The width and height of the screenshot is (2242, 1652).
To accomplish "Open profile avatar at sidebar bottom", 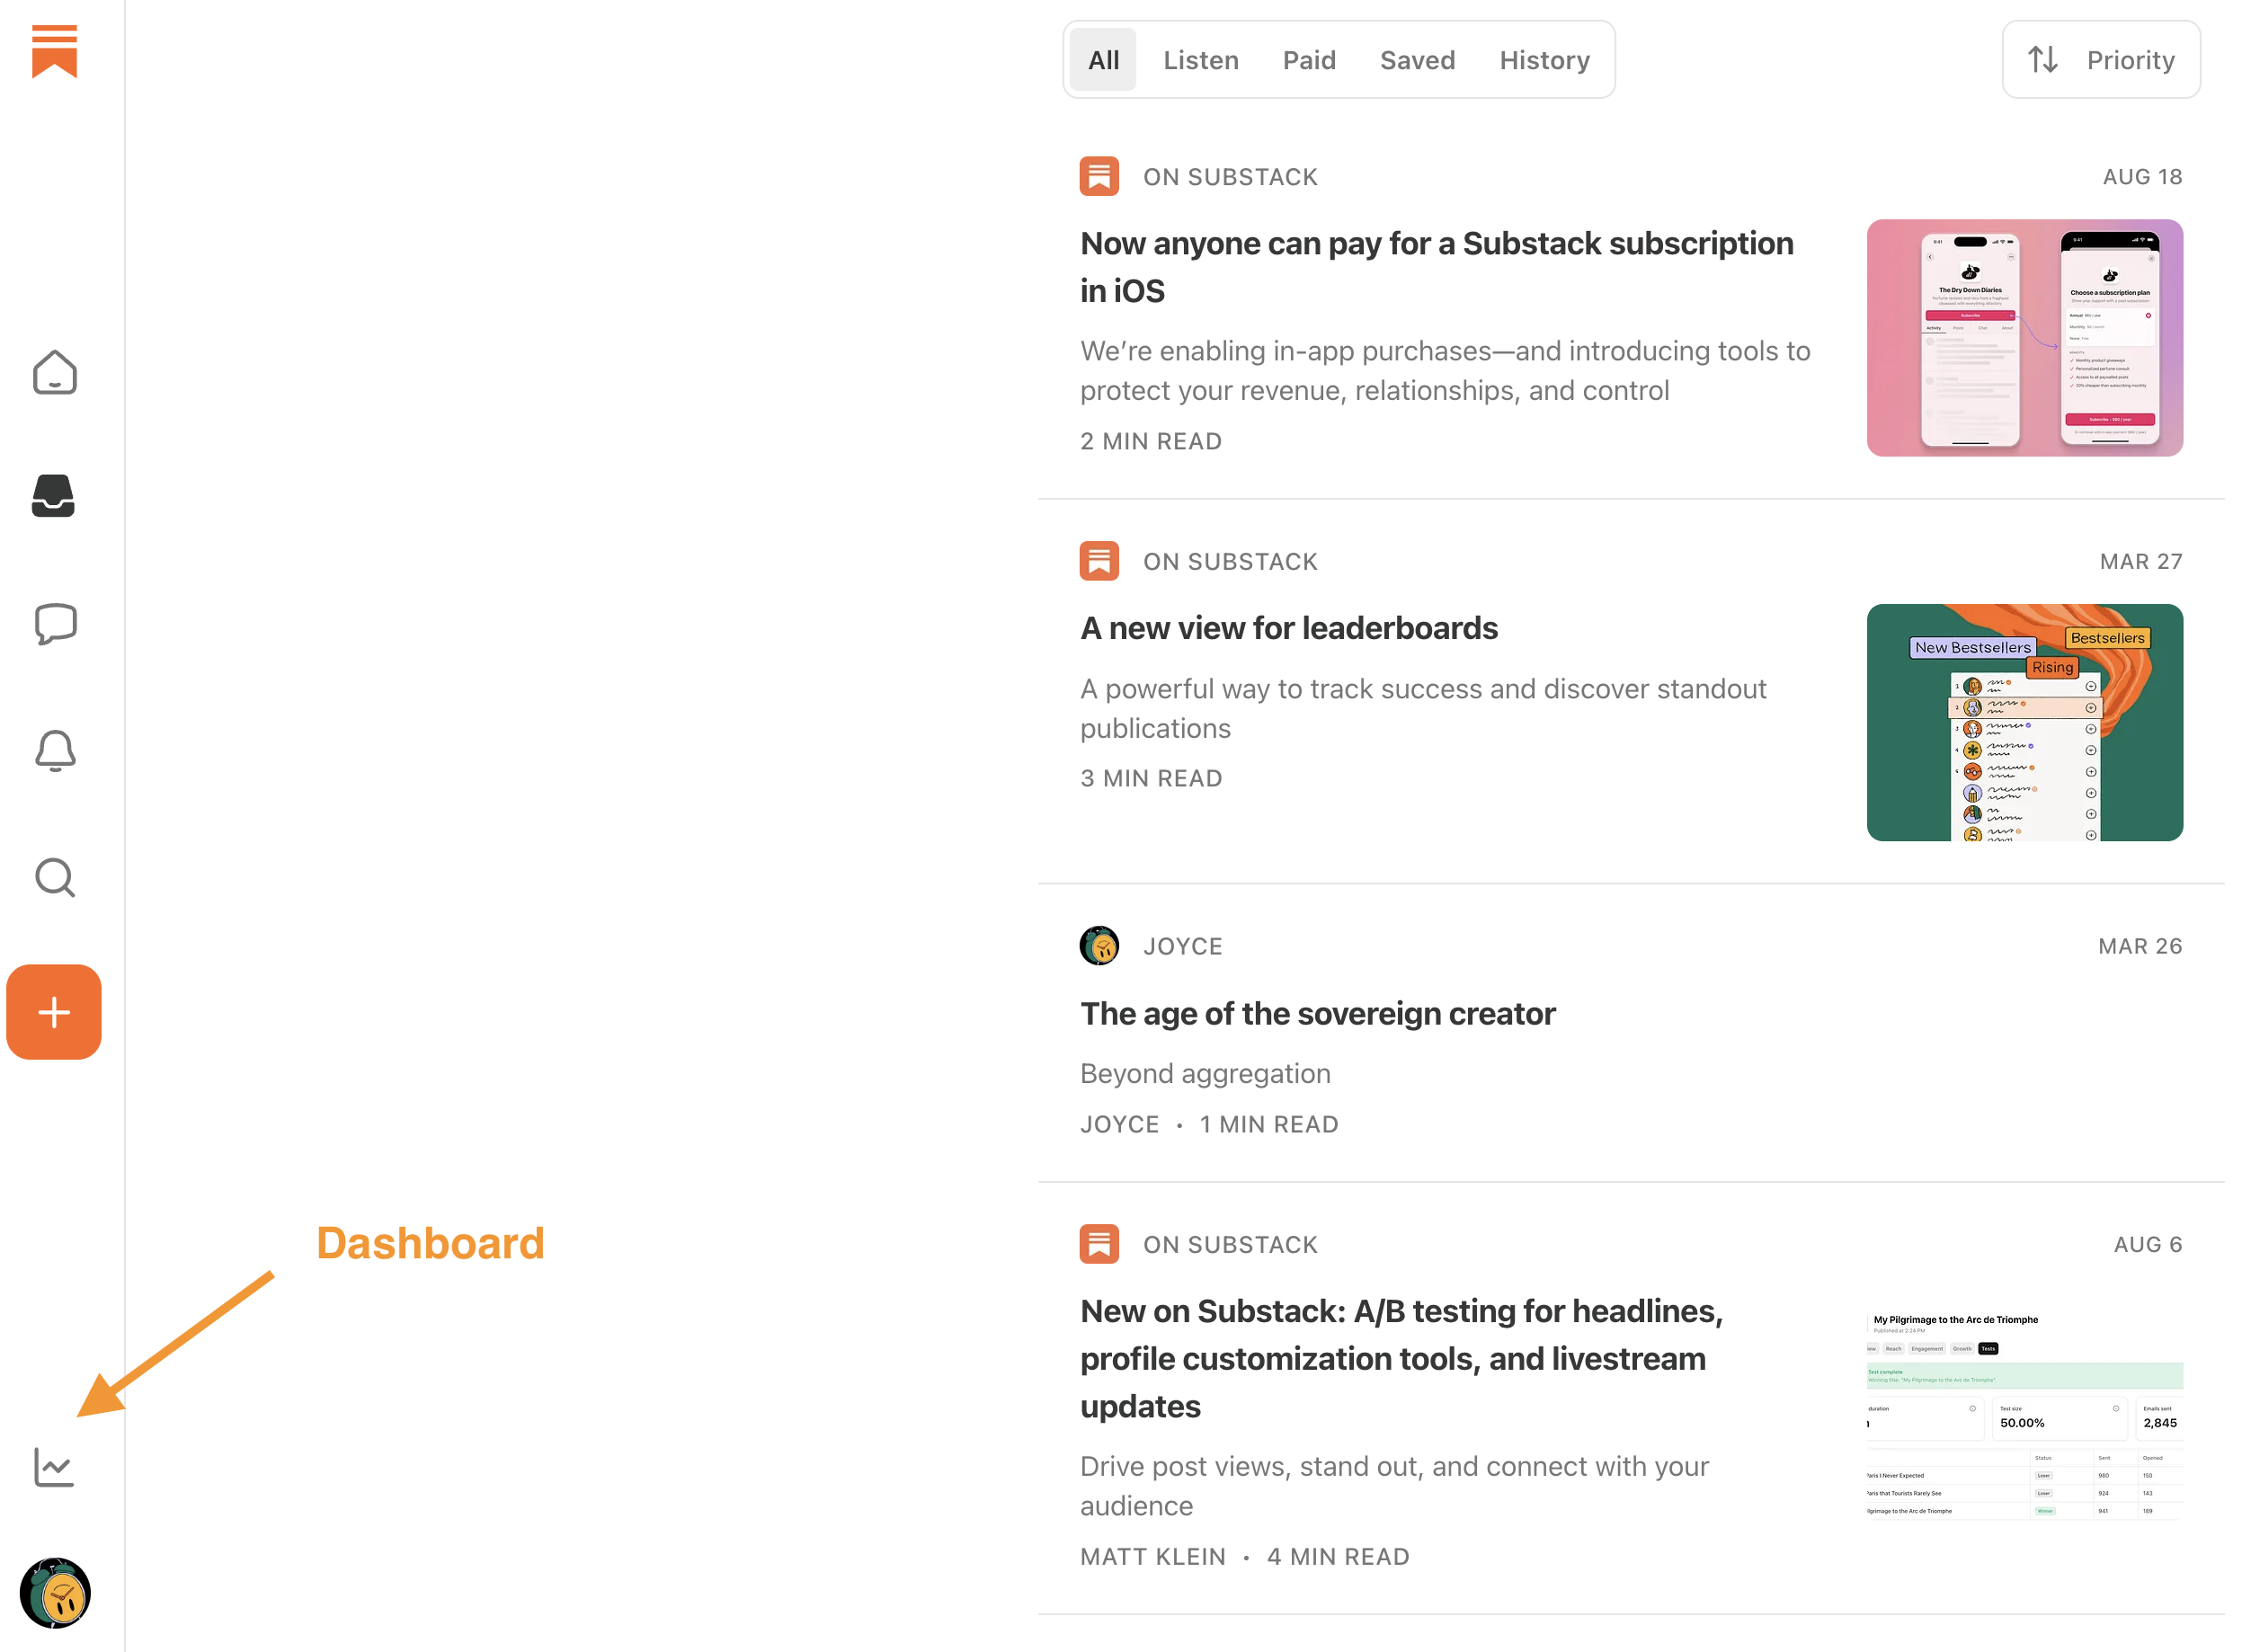I will [54, 1592].
